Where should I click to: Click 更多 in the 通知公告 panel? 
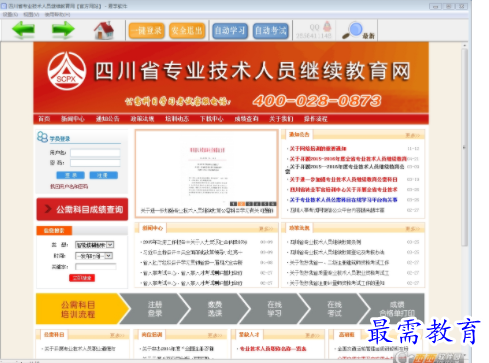click(412, 135)
